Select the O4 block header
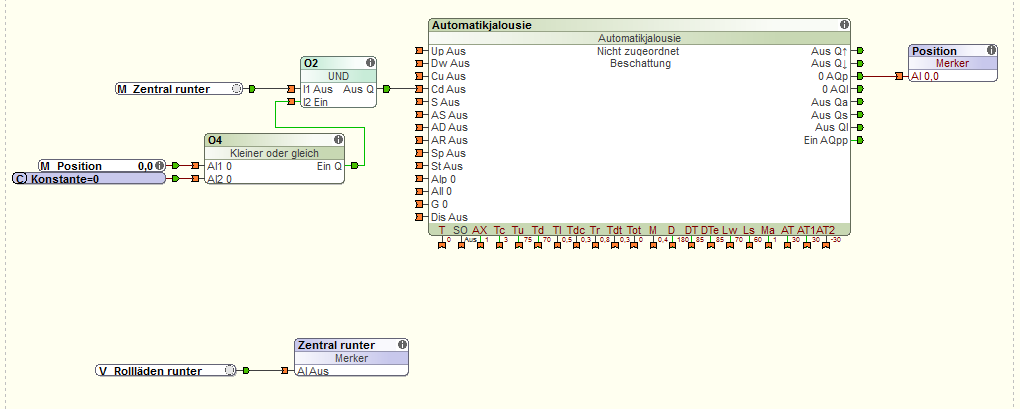 point(275,140)
